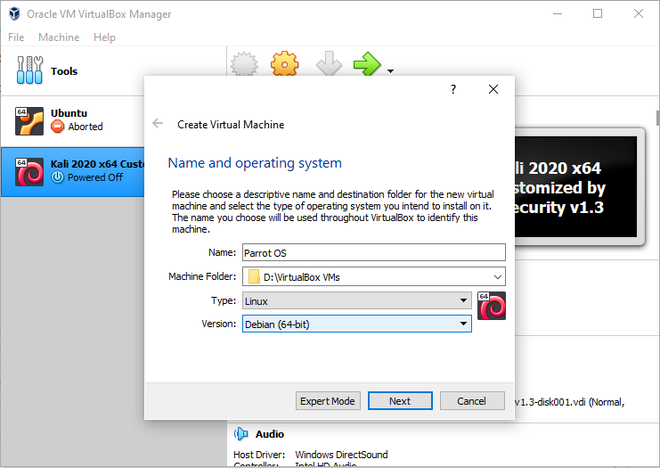
Task: Click the New machine gear icon in toolbar
Action: point(244,64)
